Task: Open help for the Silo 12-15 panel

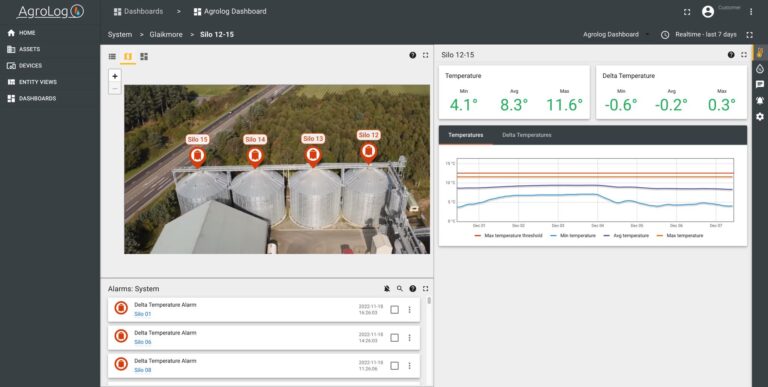Action: coord(731,55)
